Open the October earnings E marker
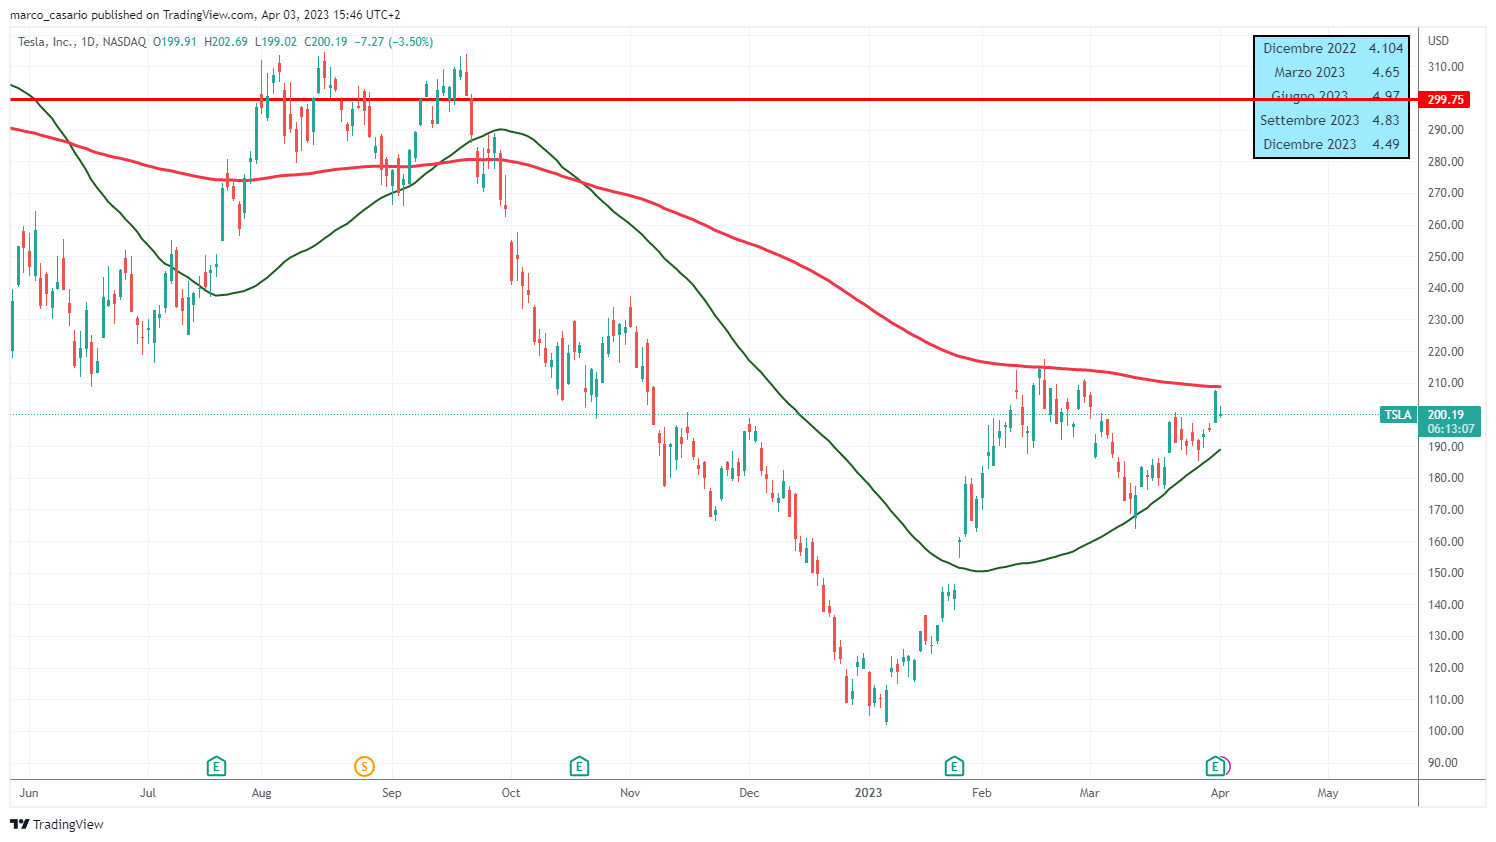This screenshot has height=842, width=1496. tap(579, 767)
